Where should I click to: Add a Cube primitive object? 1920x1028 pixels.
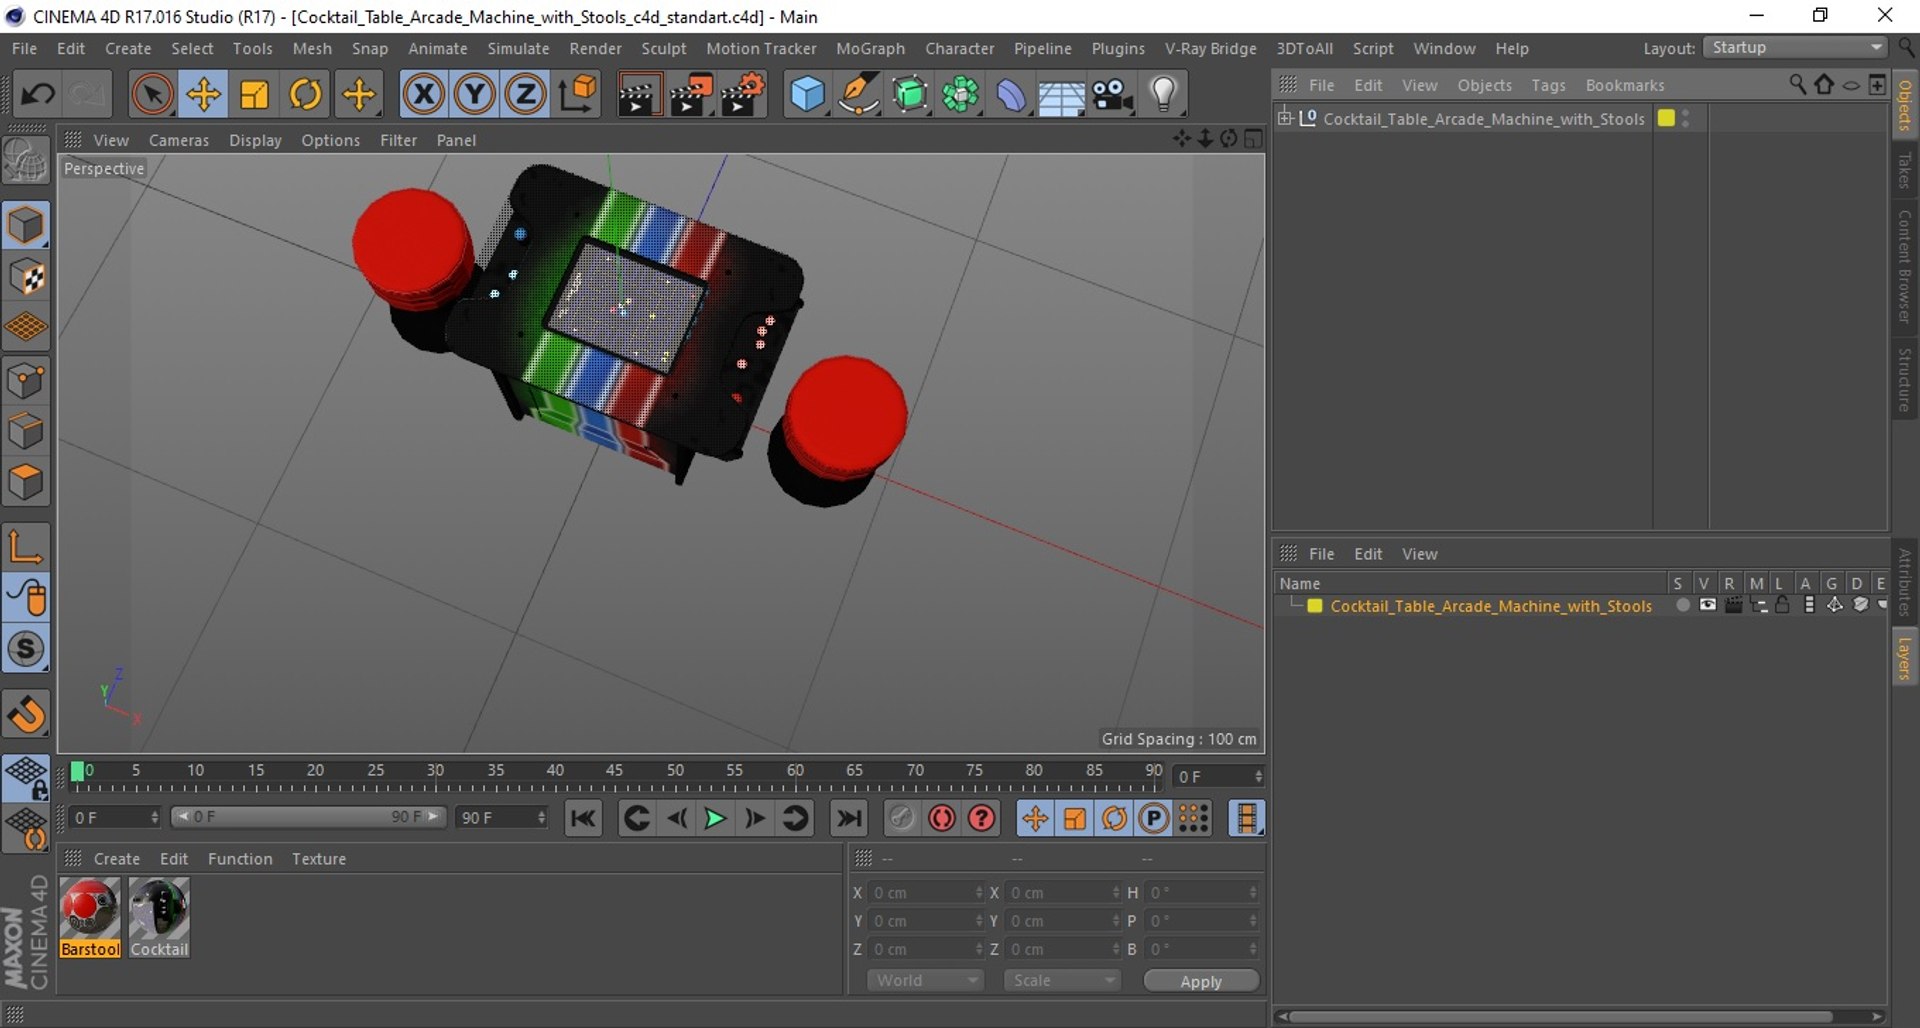click(x=807, y=95)
